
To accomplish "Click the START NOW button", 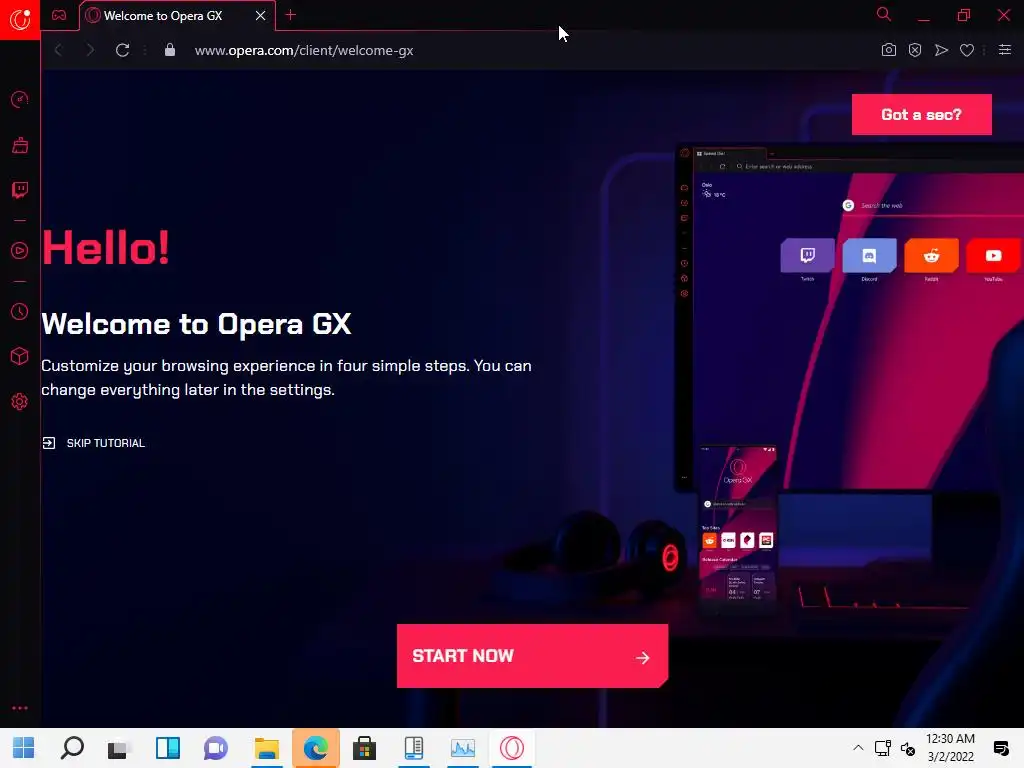I will click(532, 656).
